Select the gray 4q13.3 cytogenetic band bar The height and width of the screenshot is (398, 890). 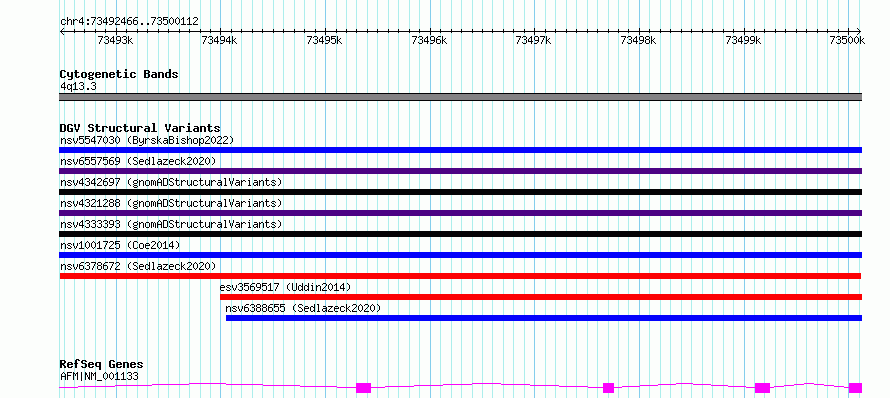[x=460, y=97]
